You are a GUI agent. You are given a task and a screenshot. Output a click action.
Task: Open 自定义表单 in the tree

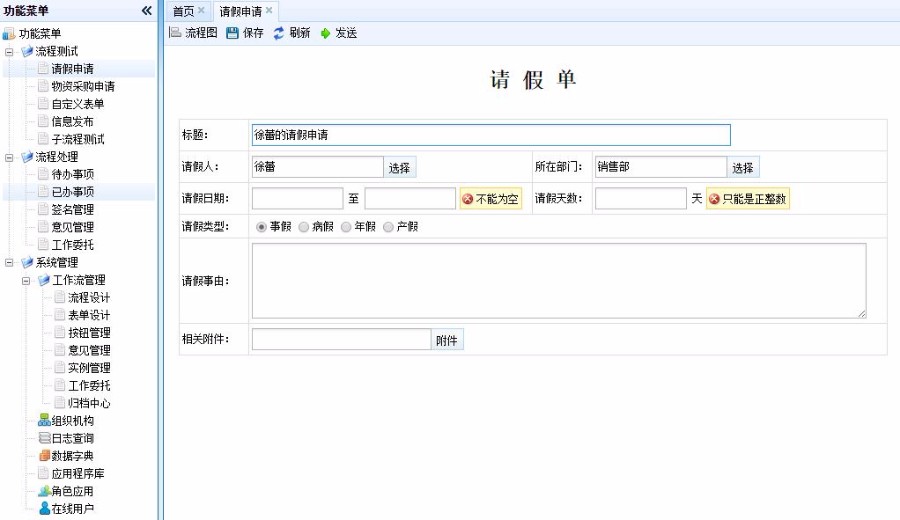tap(77, 104)
